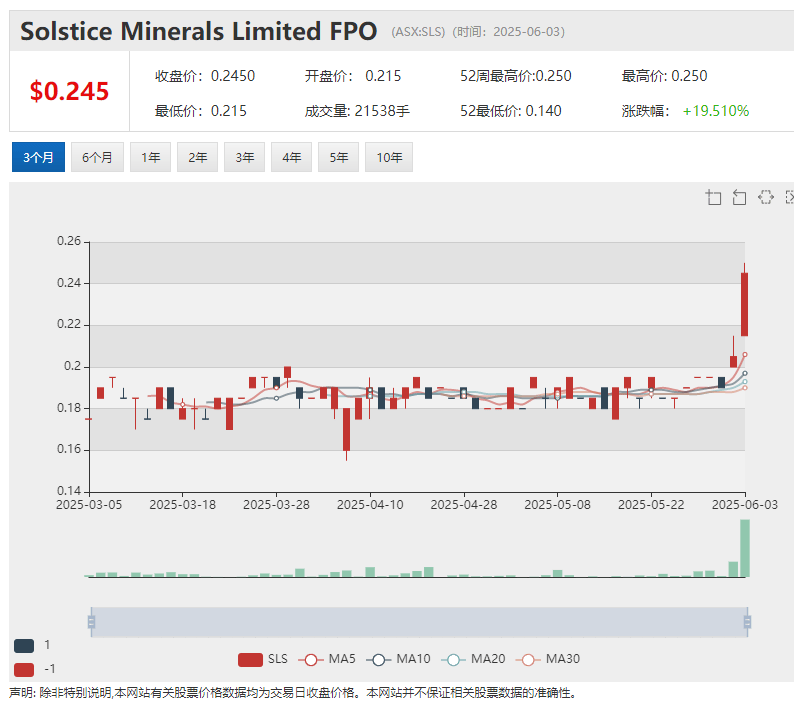
Task: Click the latest red candlestick near 0.24
Action: click(745, 304)
